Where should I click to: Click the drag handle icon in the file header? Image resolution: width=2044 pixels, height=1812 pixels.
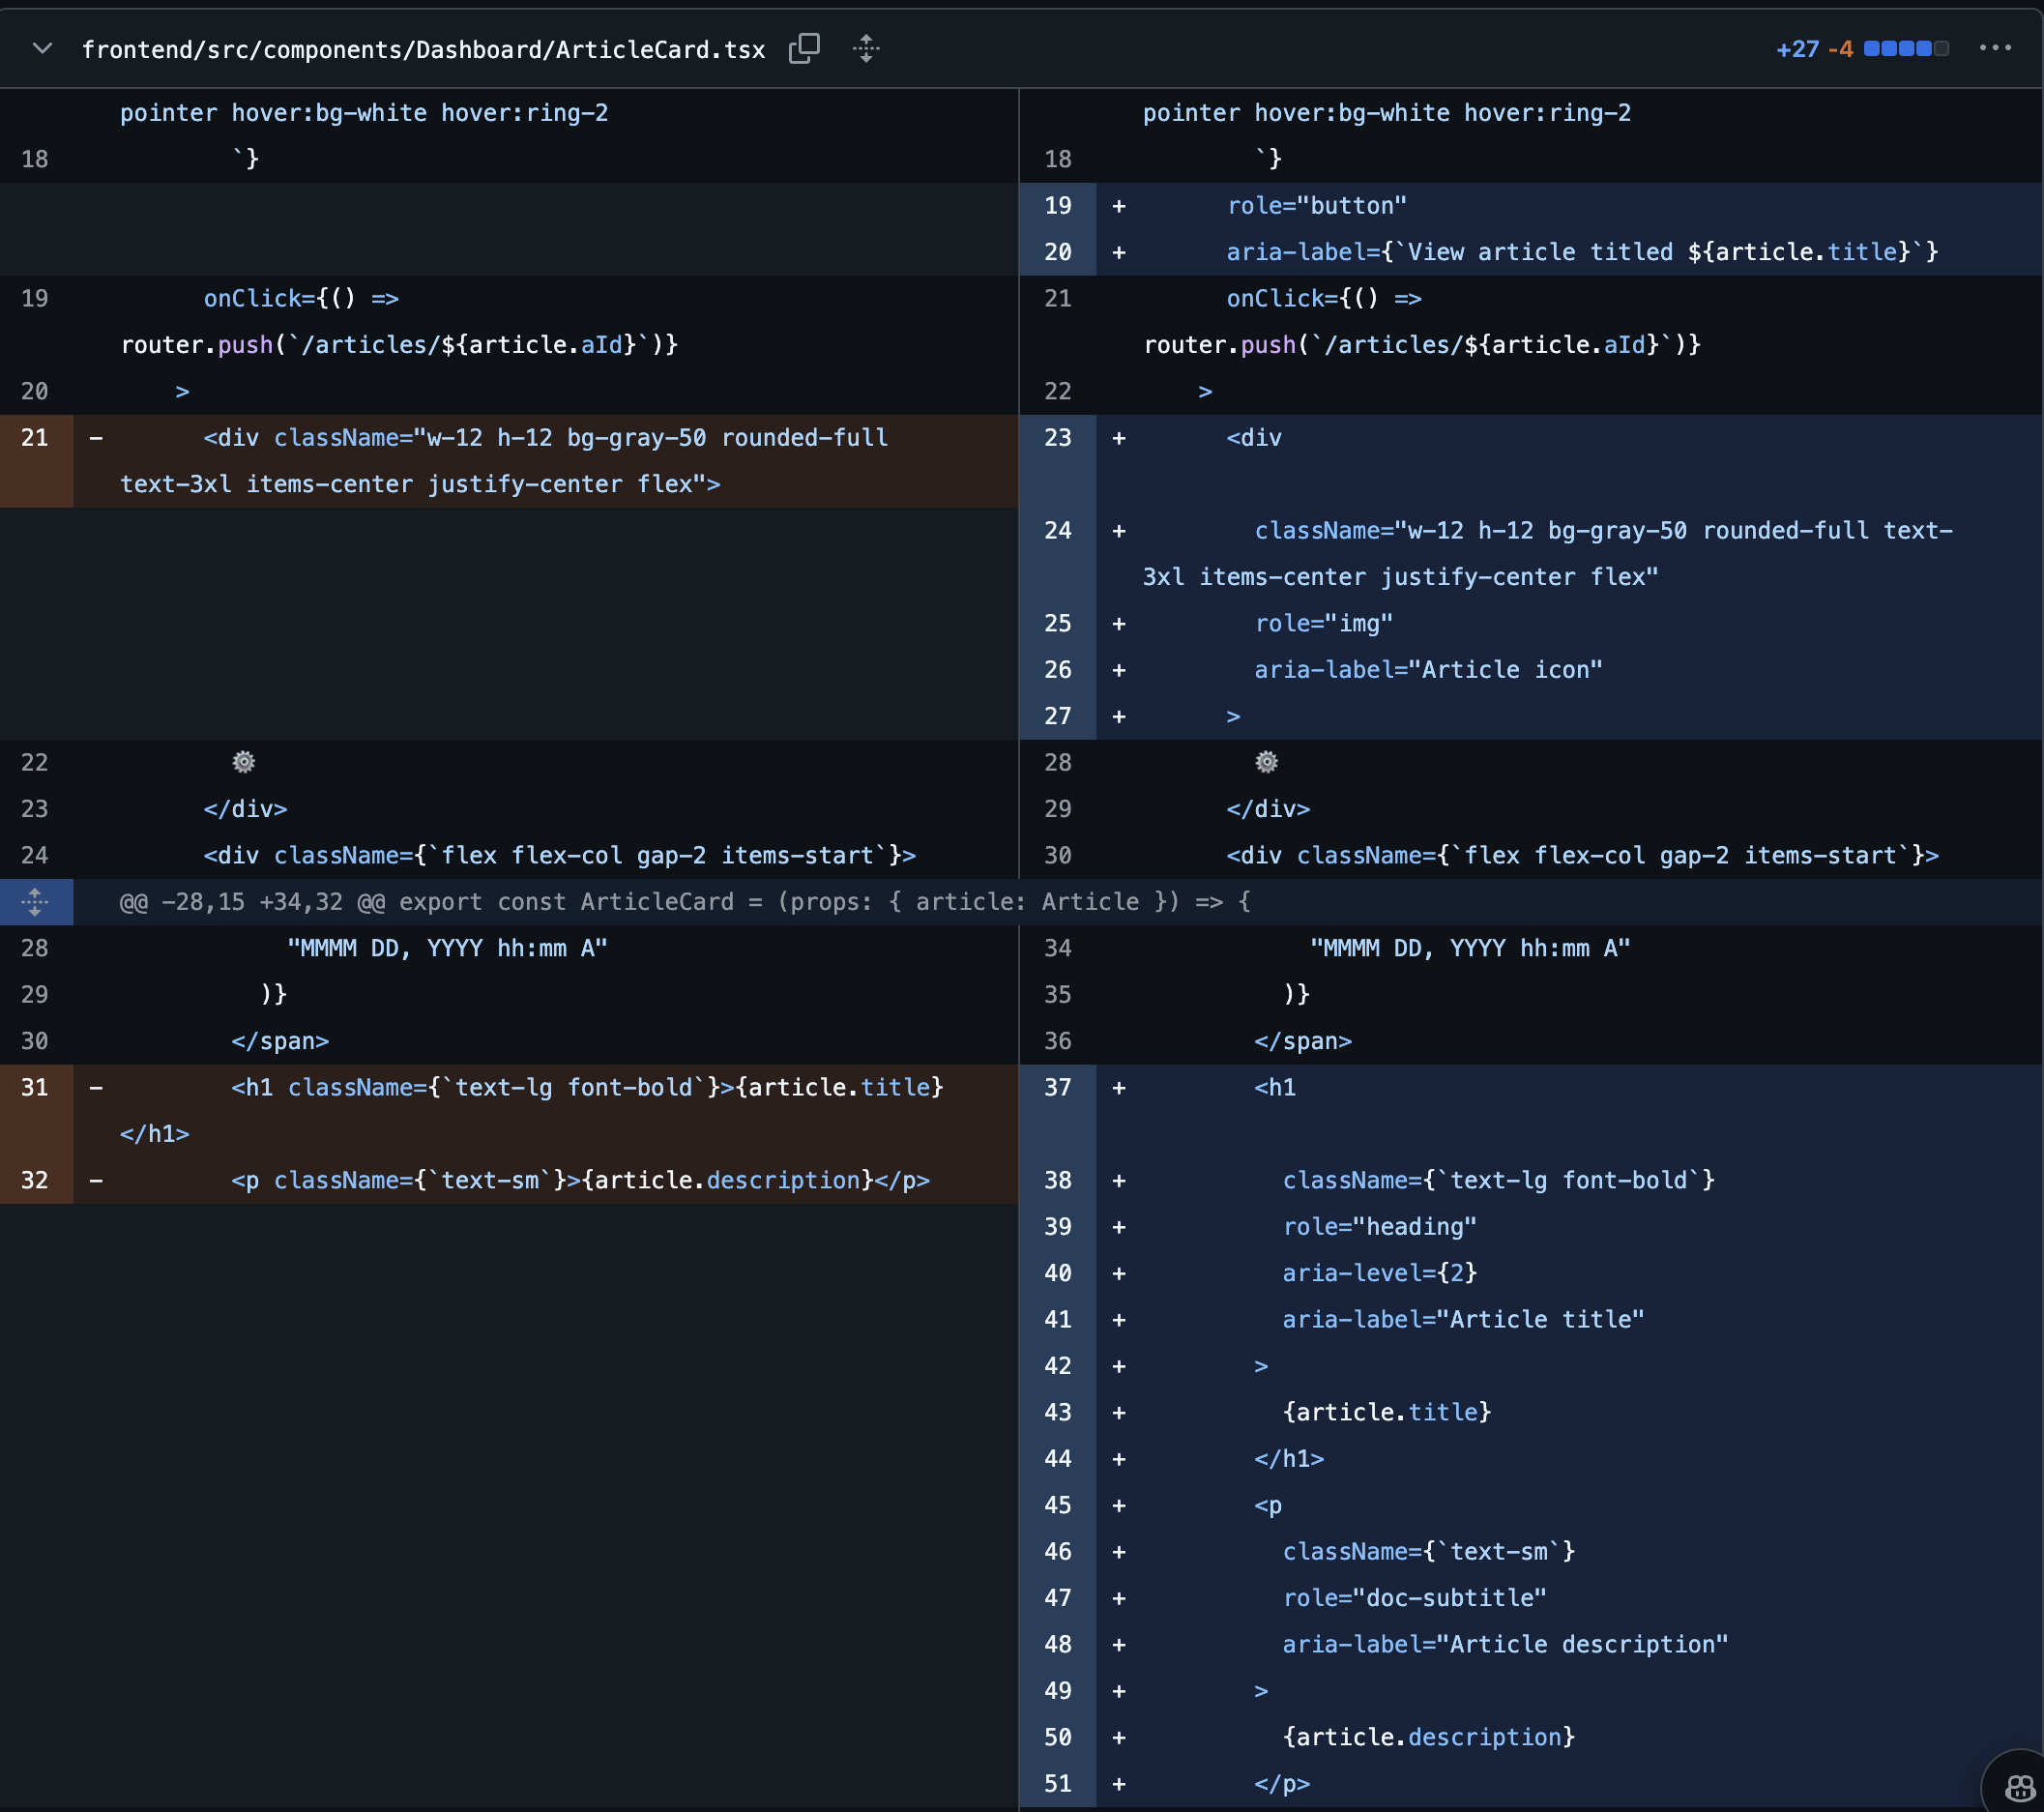click(866, 48)
